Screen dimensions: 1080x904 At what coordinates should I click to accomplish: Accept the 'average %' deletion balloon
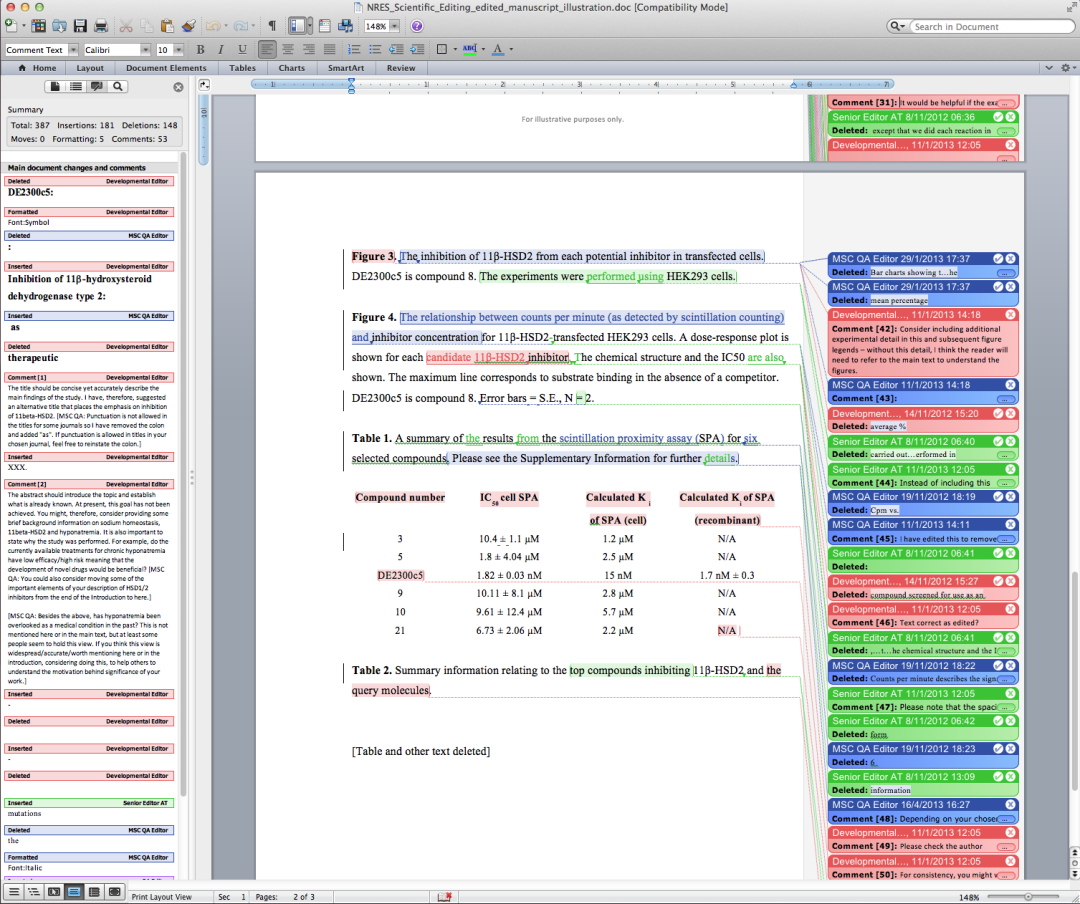(998, 413)
